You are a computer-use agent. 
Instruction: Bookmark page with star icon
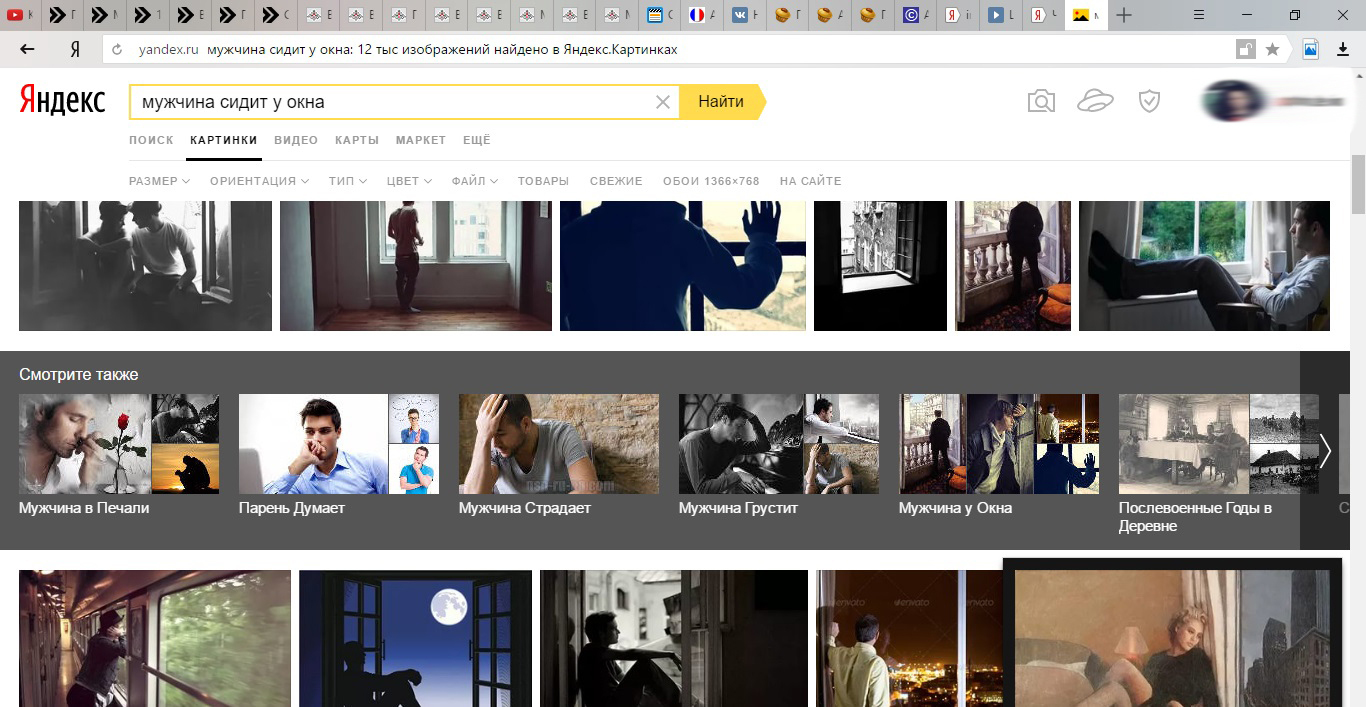1272,49
